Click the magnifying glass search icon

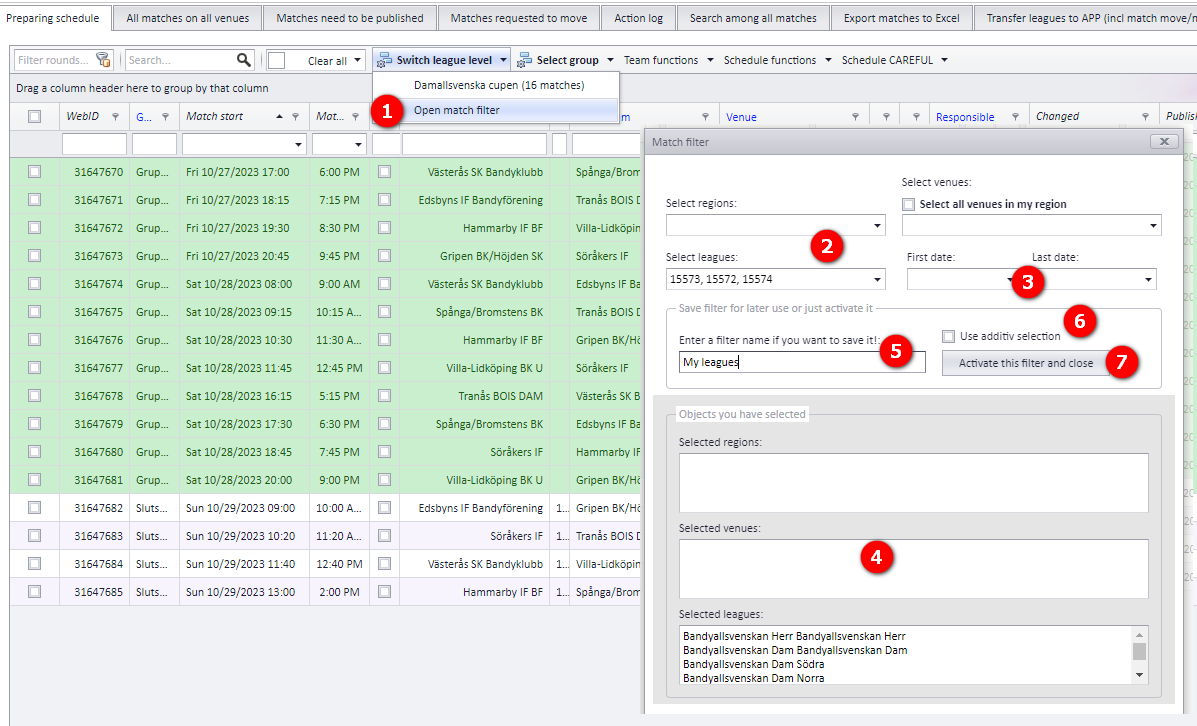pyautogui.click(x=244, y=60)
